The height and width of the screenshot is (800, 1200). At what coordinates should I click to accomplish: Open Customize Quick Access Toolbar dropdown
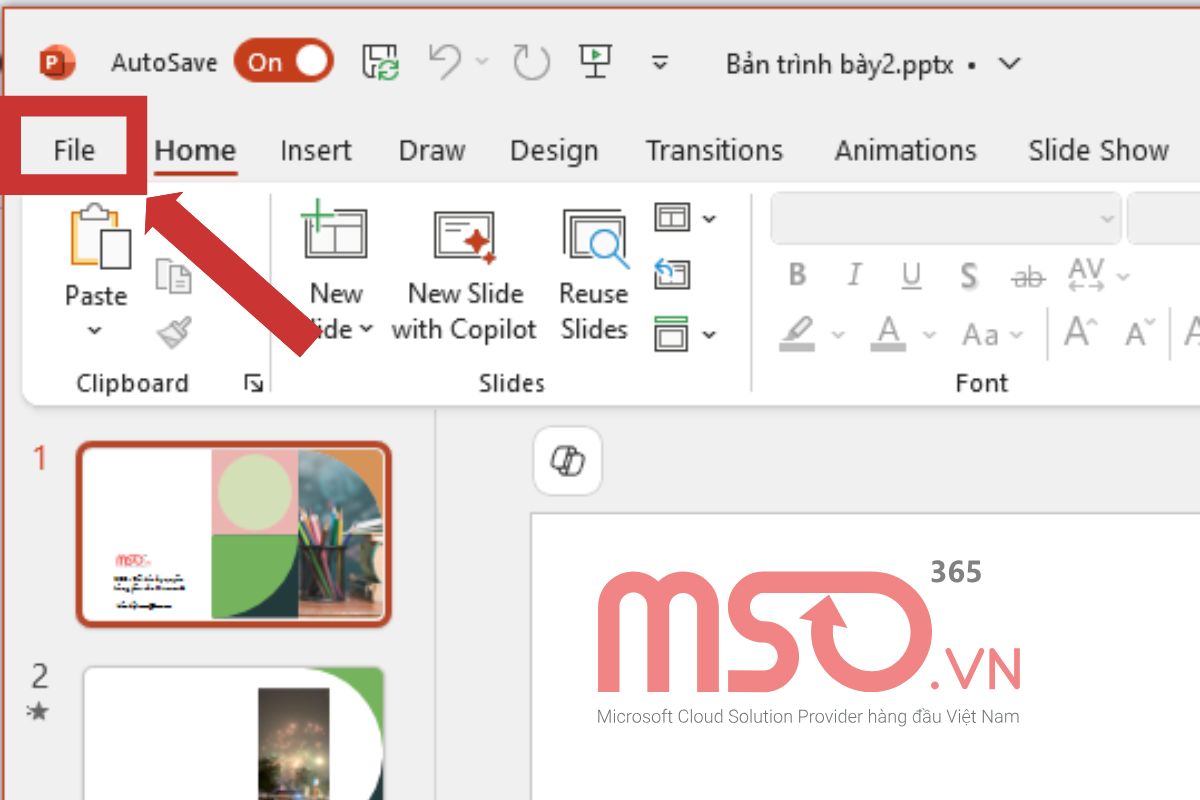click(x=659, y=63)
